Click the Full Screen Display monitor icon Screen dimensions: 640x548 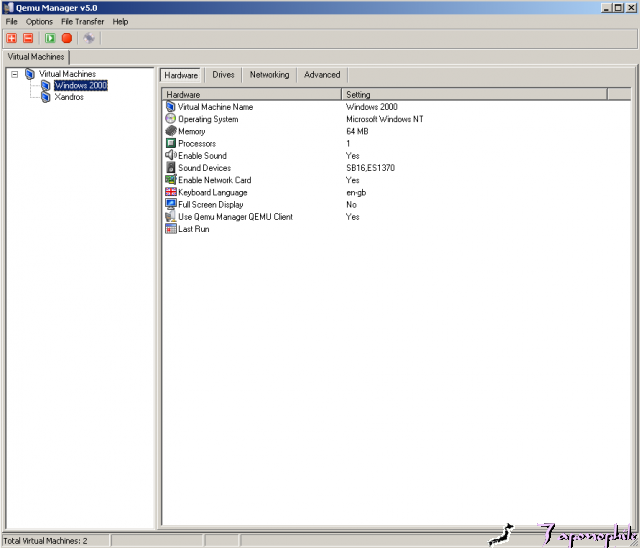coord(171,204)
